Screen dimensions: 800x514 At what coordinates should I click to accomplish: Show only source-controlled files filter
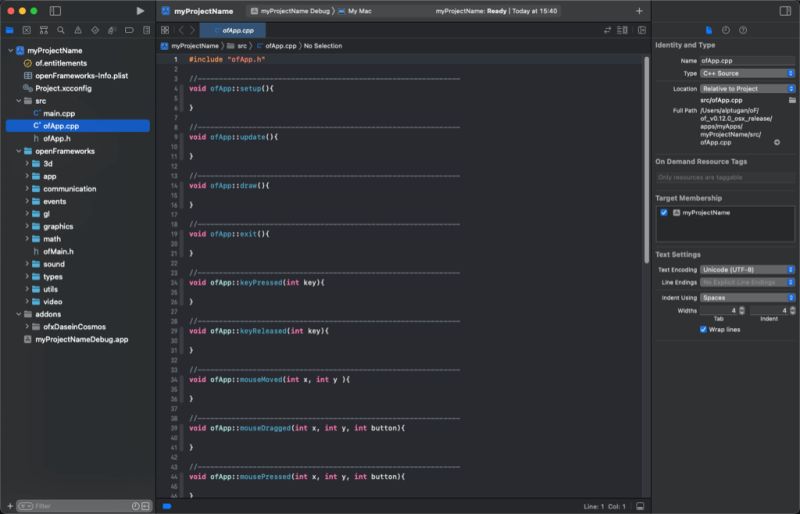tap(145, 506)
